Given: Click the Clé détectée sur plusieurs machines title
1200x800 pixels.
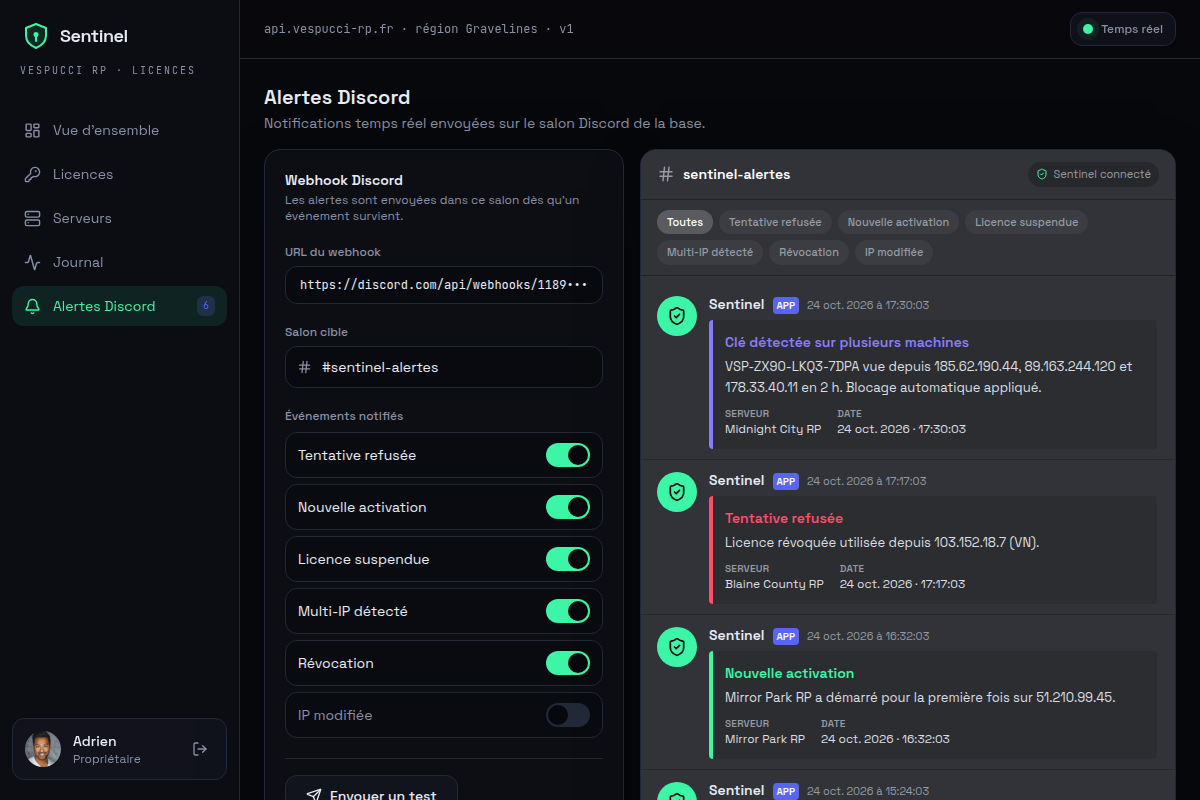Looking at the screenshot, I should pos(847,342).
